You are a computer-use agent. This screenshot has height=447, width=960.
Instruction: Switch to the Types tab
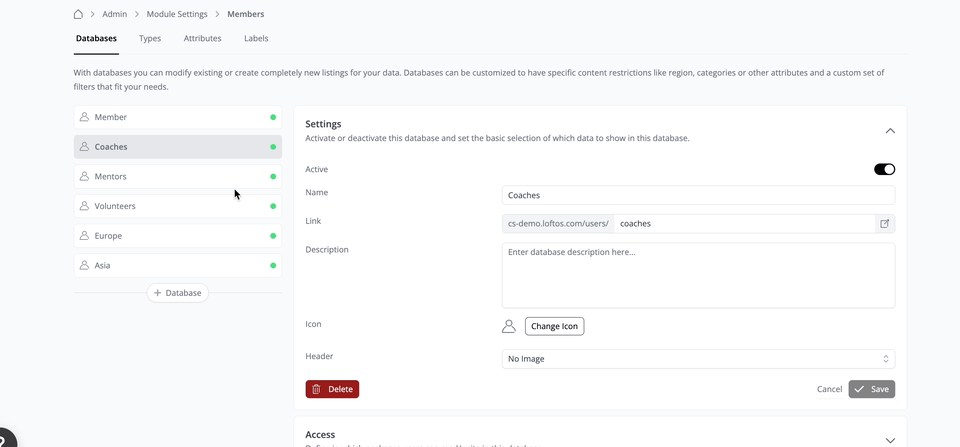pos(150,39)
